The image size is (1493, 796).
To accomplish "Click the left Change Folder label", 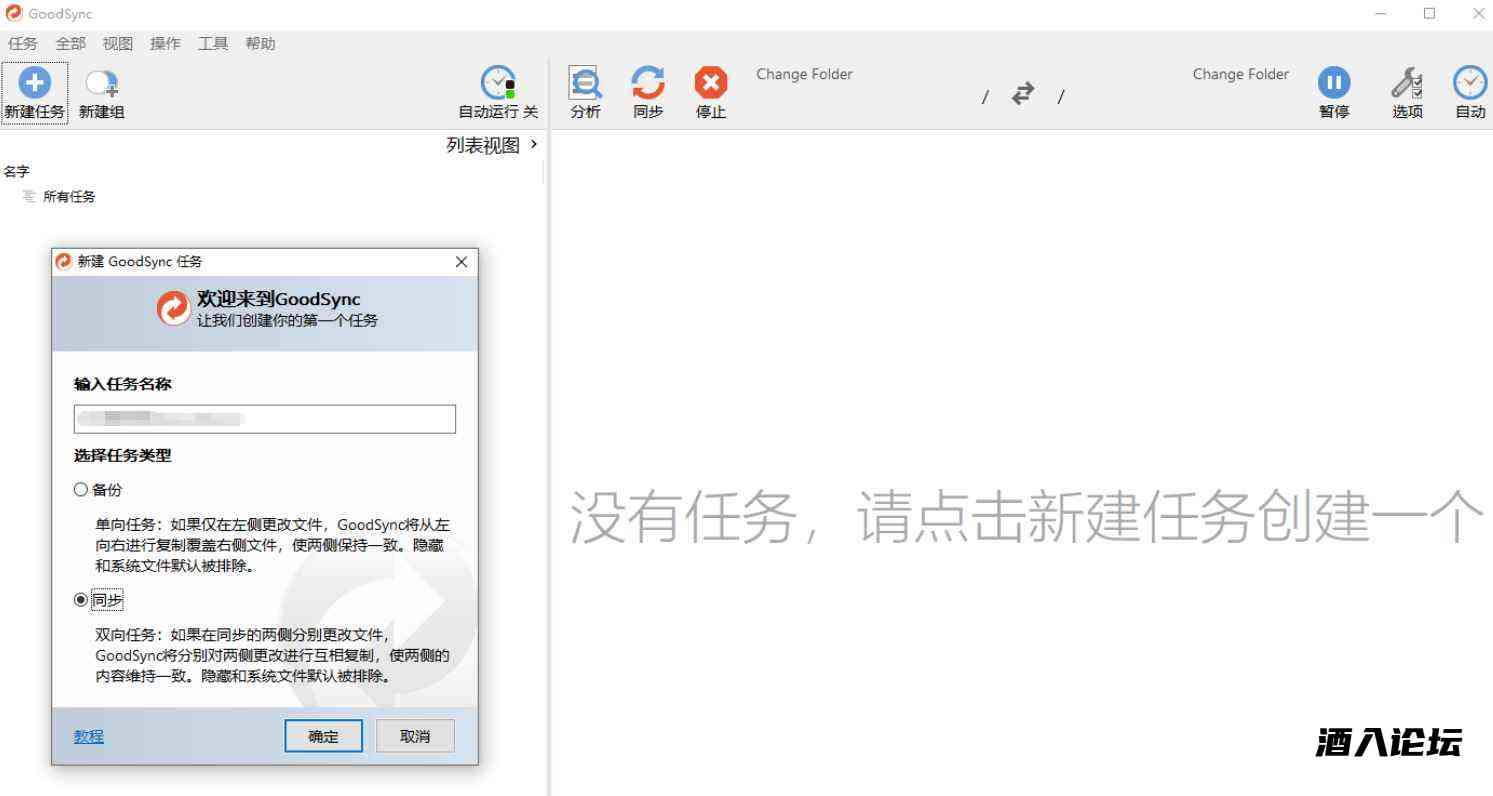I will tap(804, 74).
